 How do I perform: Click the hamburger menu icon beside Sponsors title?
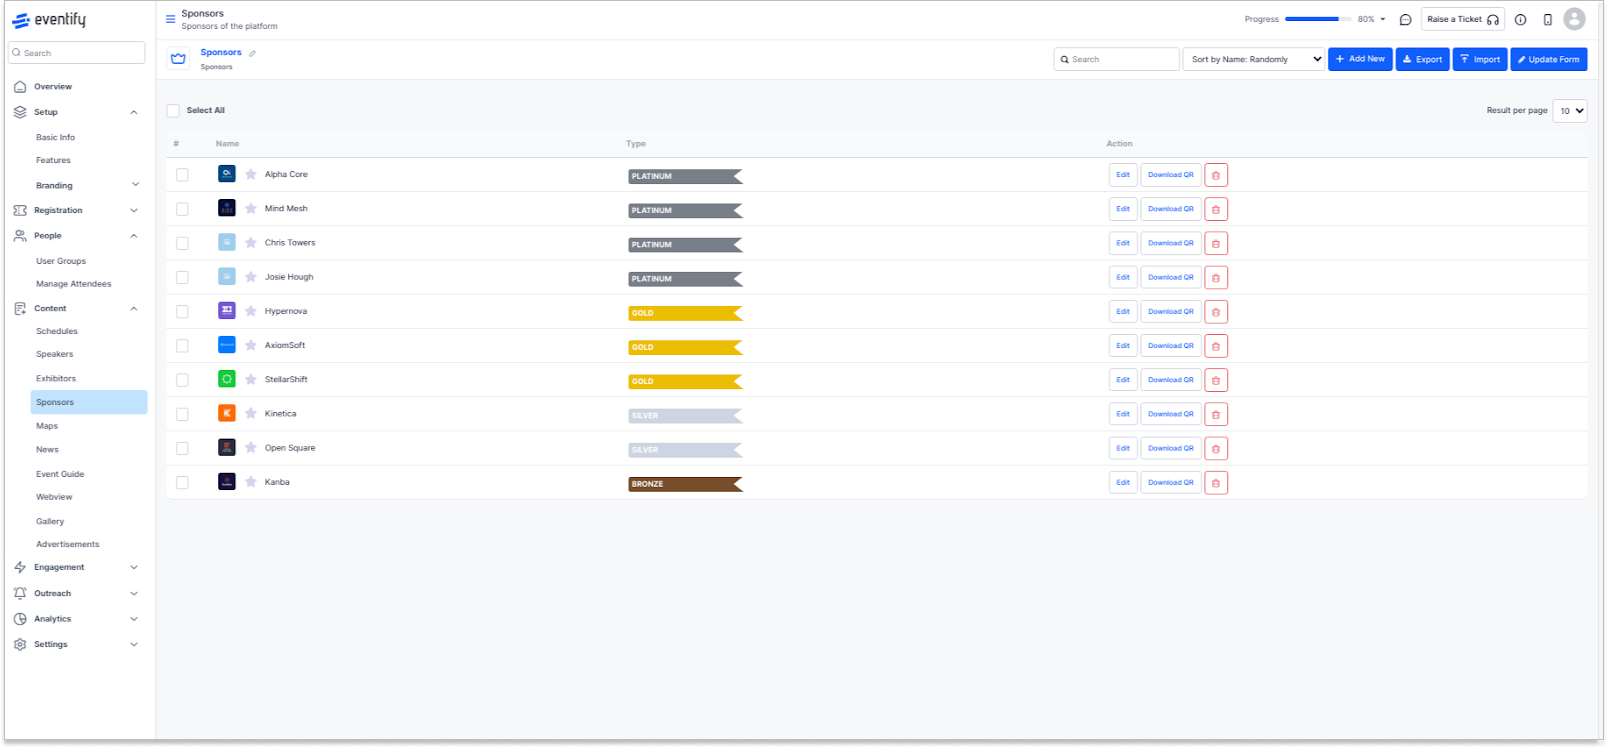click(170, 19)
